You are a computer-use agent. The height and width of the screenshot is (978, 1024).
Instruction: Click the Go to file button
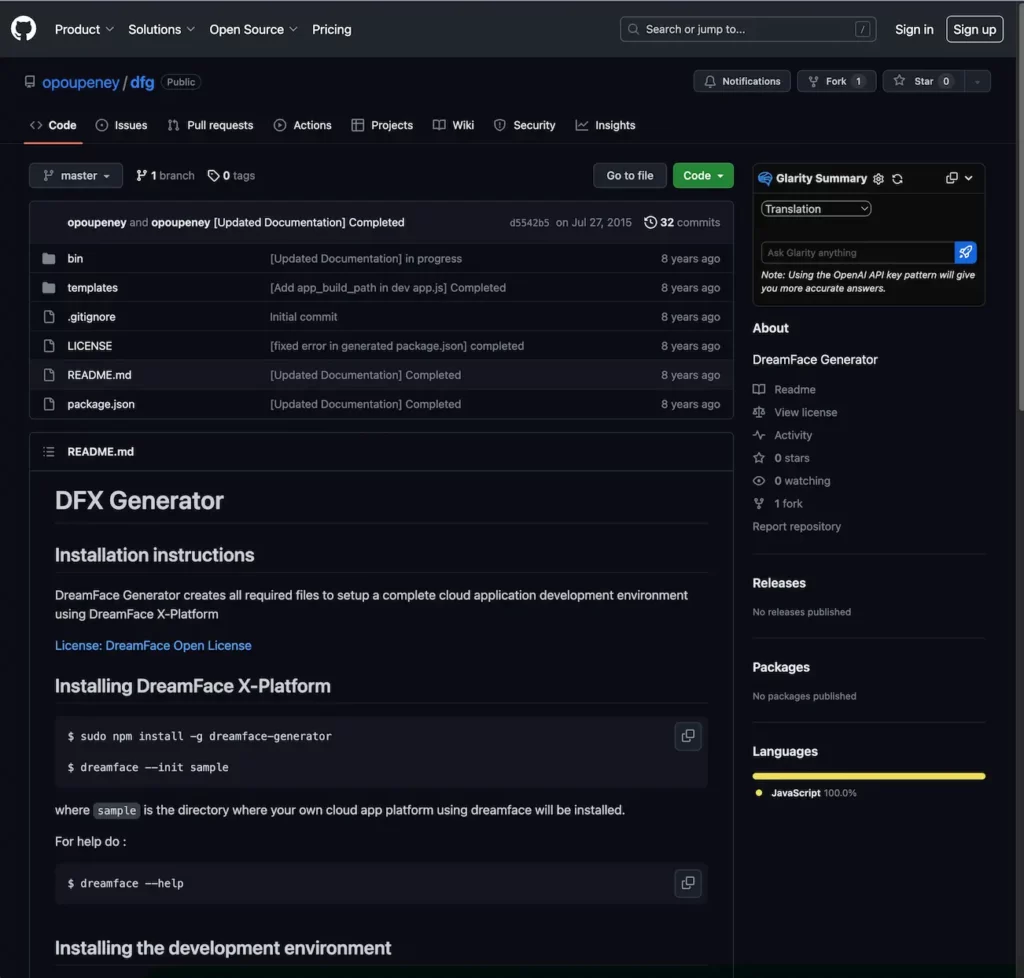629,175
